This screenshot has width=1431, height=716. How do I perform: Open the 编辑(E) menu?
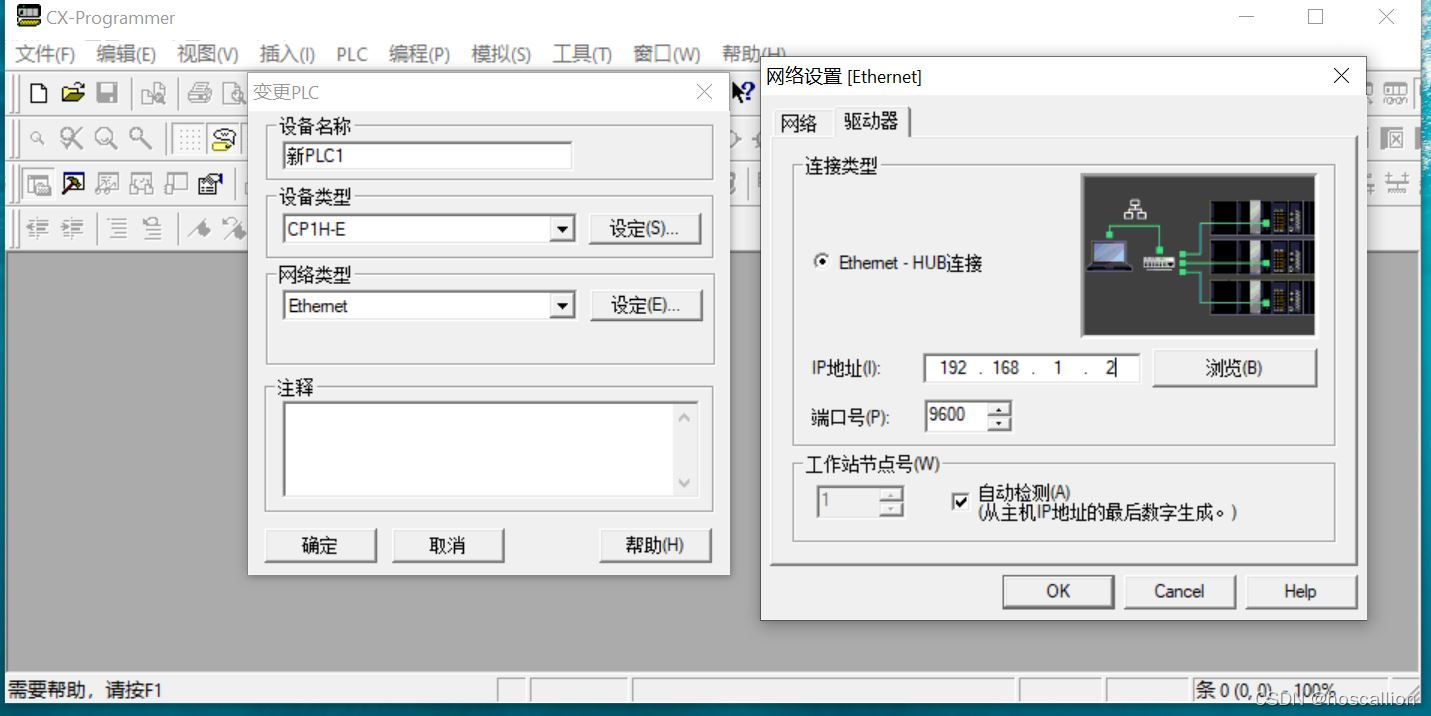pos(126,54)
